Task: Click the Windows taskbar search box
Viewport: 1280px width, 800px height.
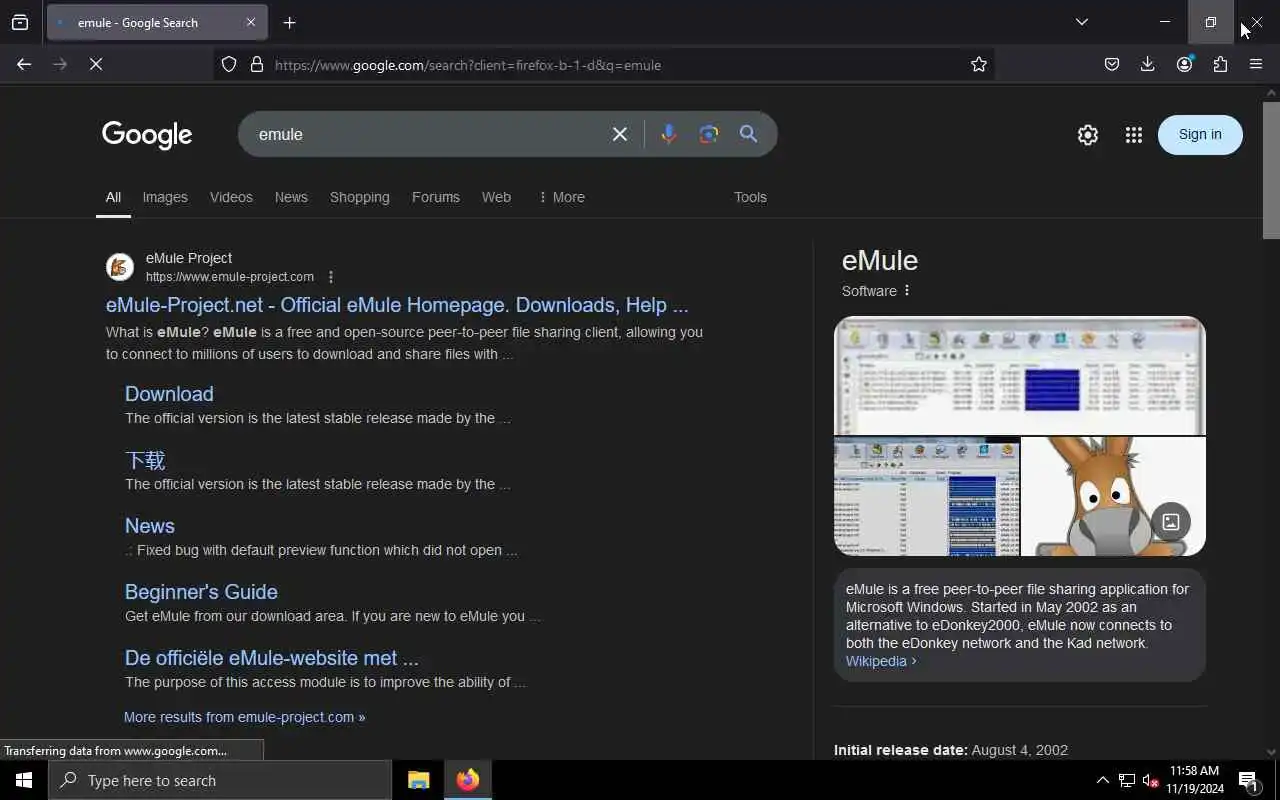Action: (220, 780)
